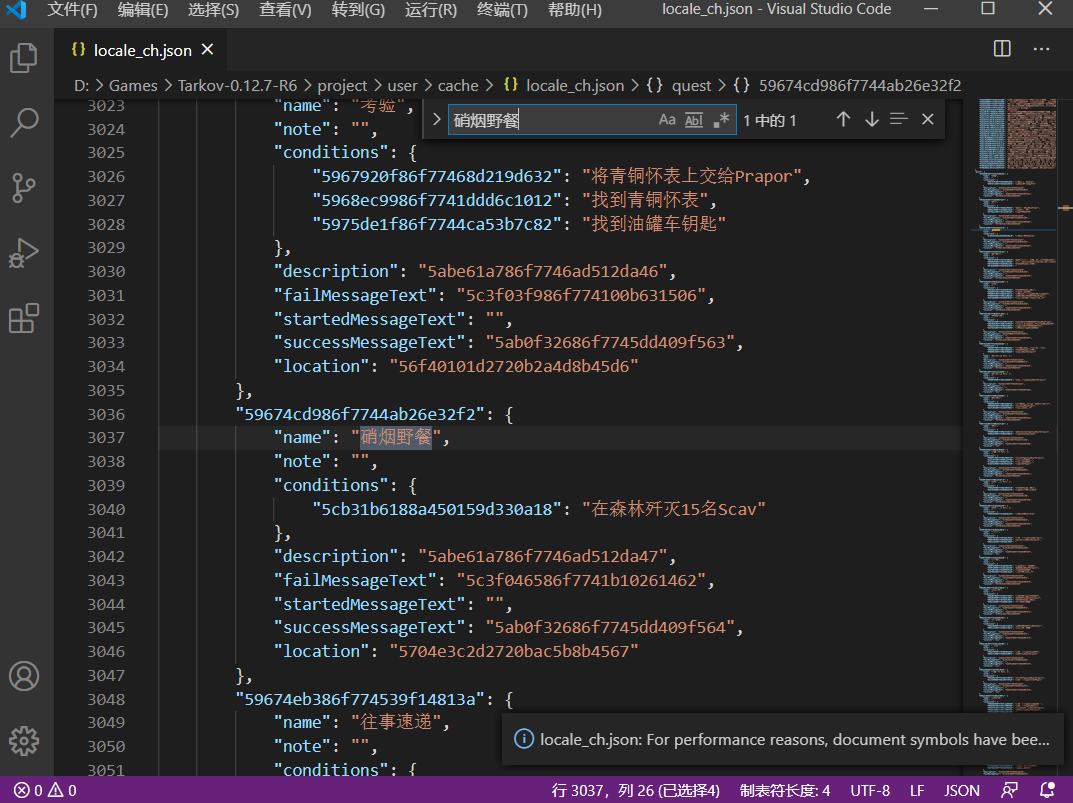Click the minimap code overview

coord(1016,438)
